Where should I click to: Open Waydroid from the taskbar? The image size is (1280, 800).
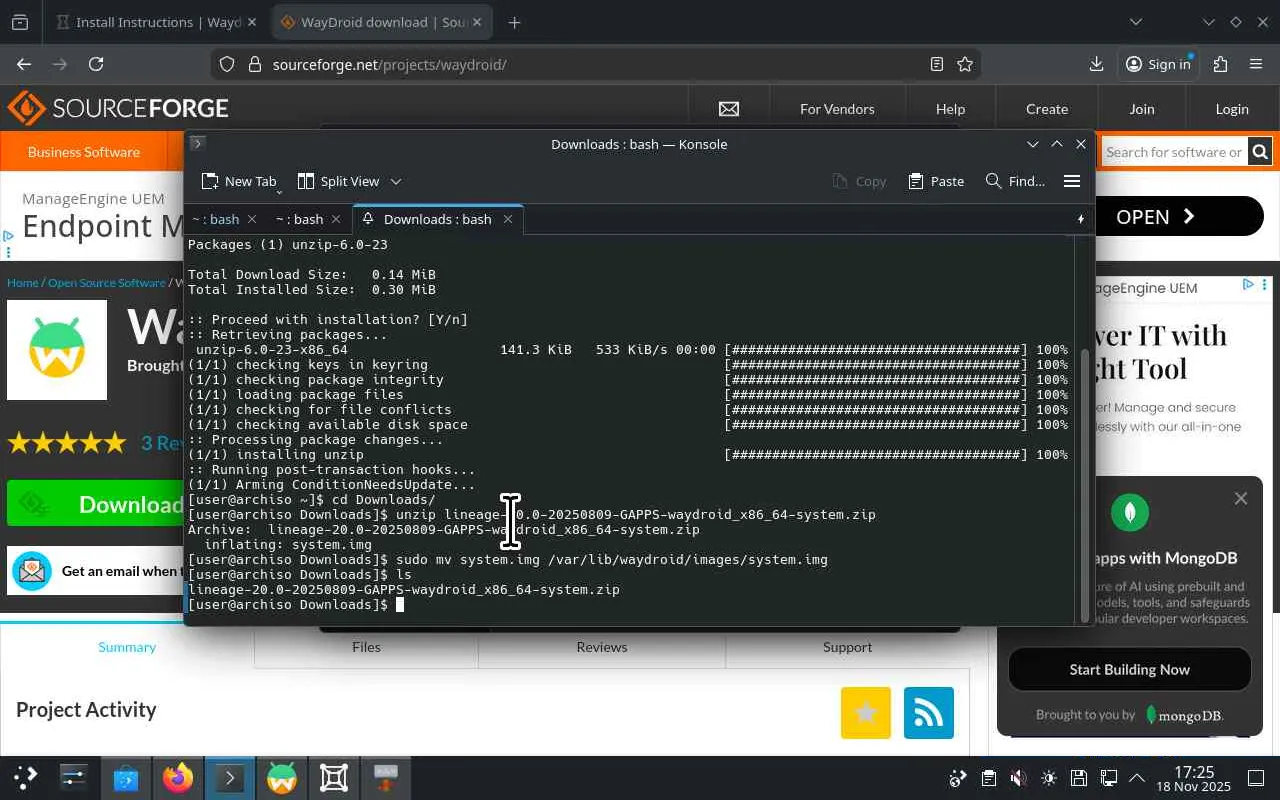tap(282, 777)
